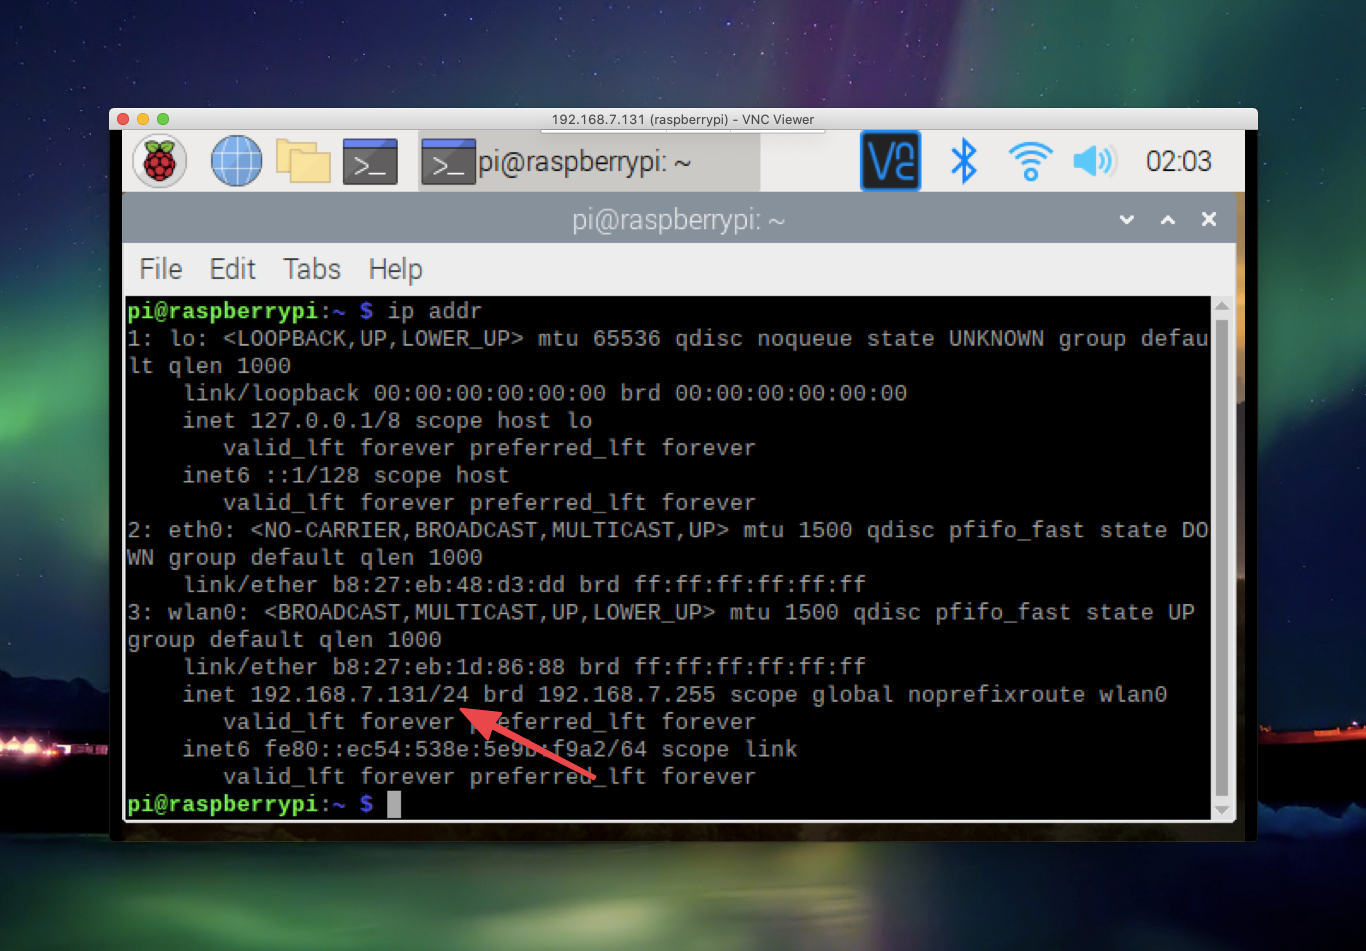
Task: Click the VNC Server tray icon
Action: 890,161
